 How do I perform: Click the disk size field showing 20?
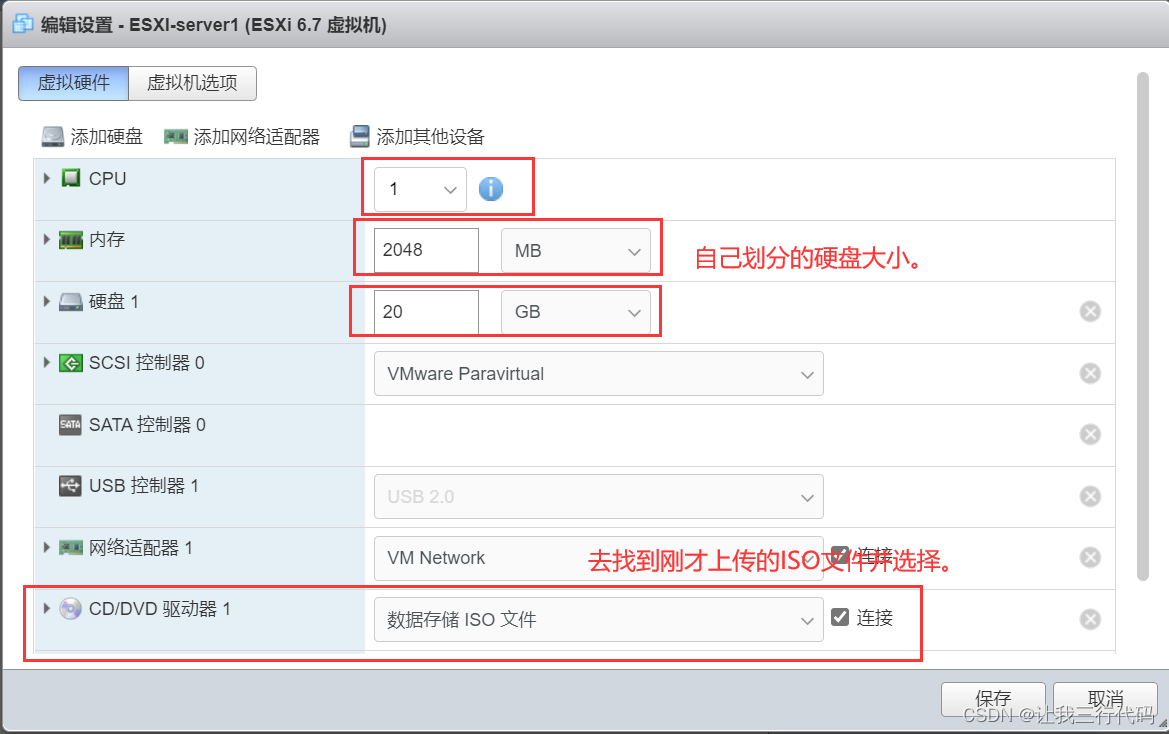(426, 311)
